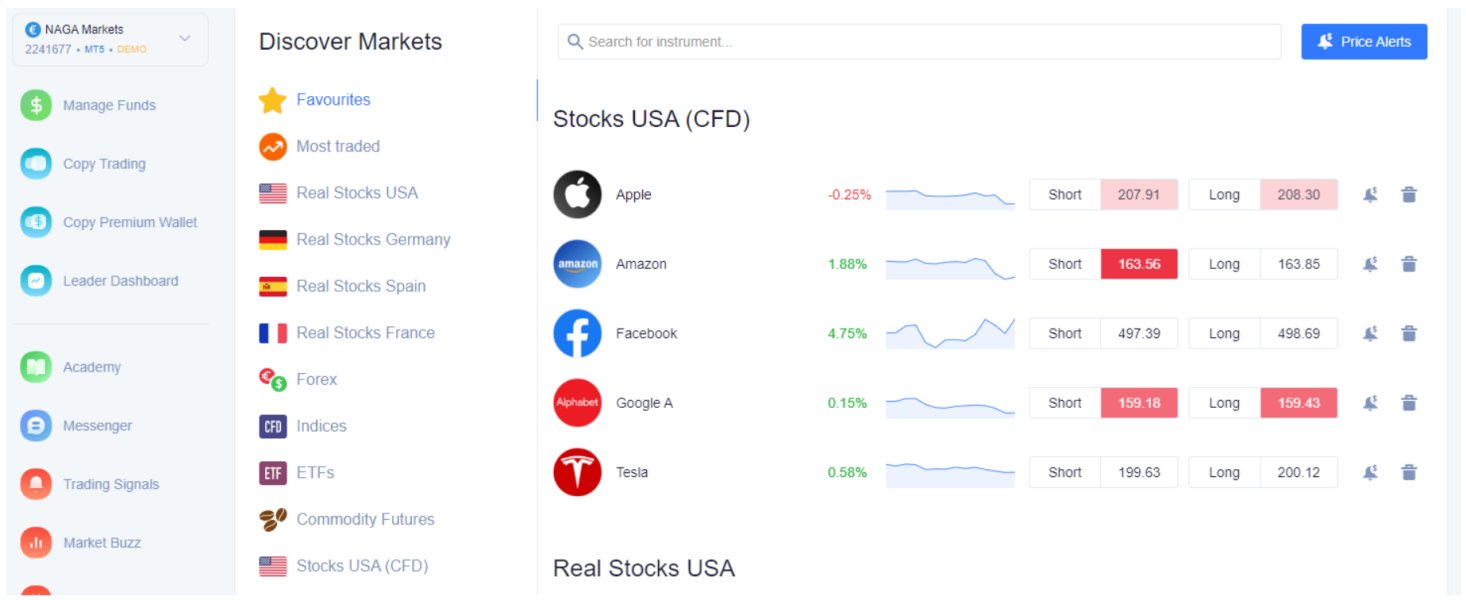Viewport: 1466px width, 600px height.
Task: Remove Facebook using its trash icon
Action: click(x=1409, y=333)
